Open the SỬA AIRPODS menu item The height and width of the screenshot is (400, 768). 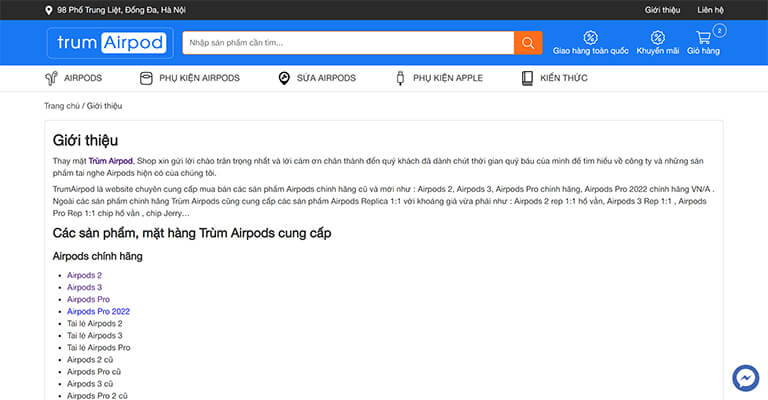(x=326, y=78)
